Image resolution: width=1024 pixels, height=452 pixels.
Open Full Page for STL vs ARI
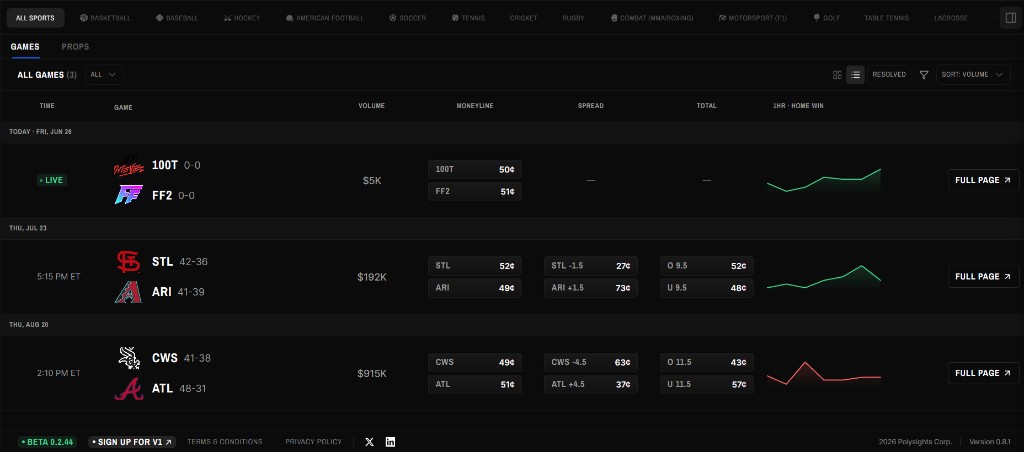[x=984, y=277]
